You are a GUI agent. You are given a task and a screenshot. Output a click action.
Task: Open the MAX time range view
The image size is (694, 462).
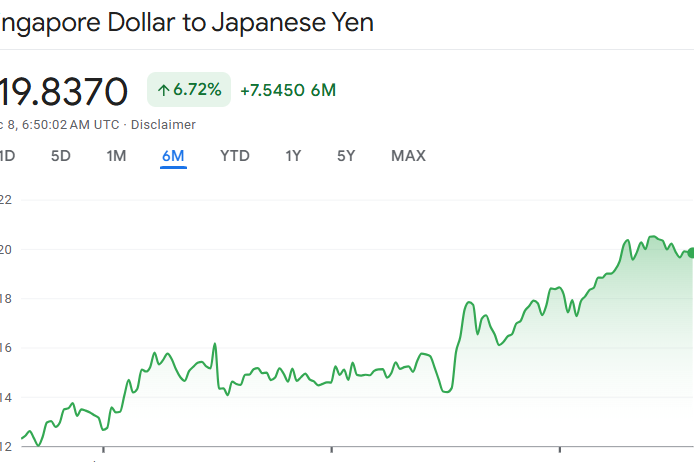point(408,156)
